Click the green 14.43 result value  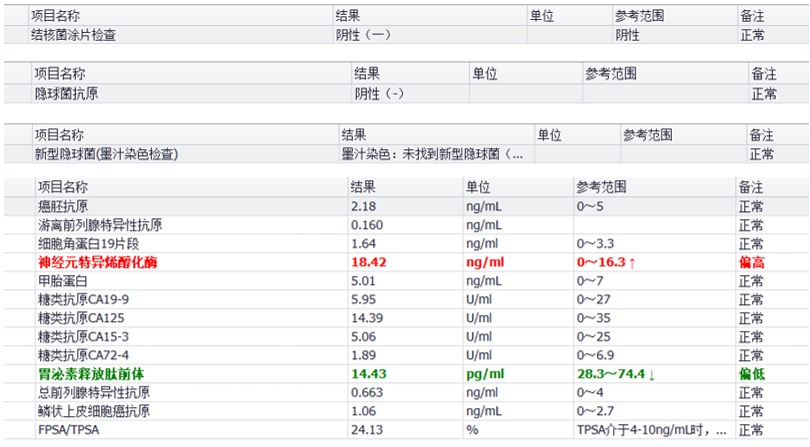(x=369, y=374)
